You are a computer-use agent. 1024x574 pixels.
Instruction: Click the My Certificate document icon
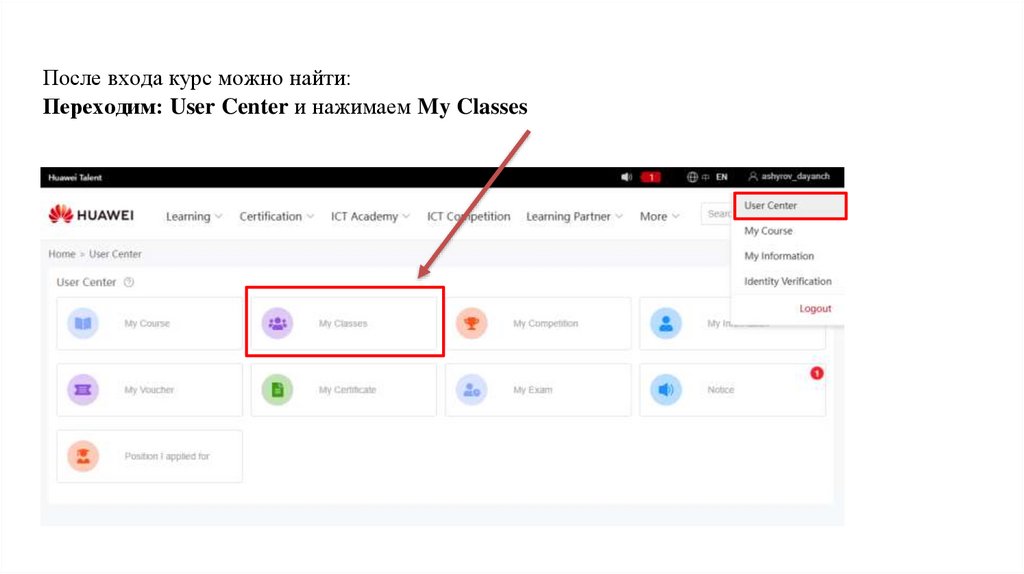click(278, 390)
